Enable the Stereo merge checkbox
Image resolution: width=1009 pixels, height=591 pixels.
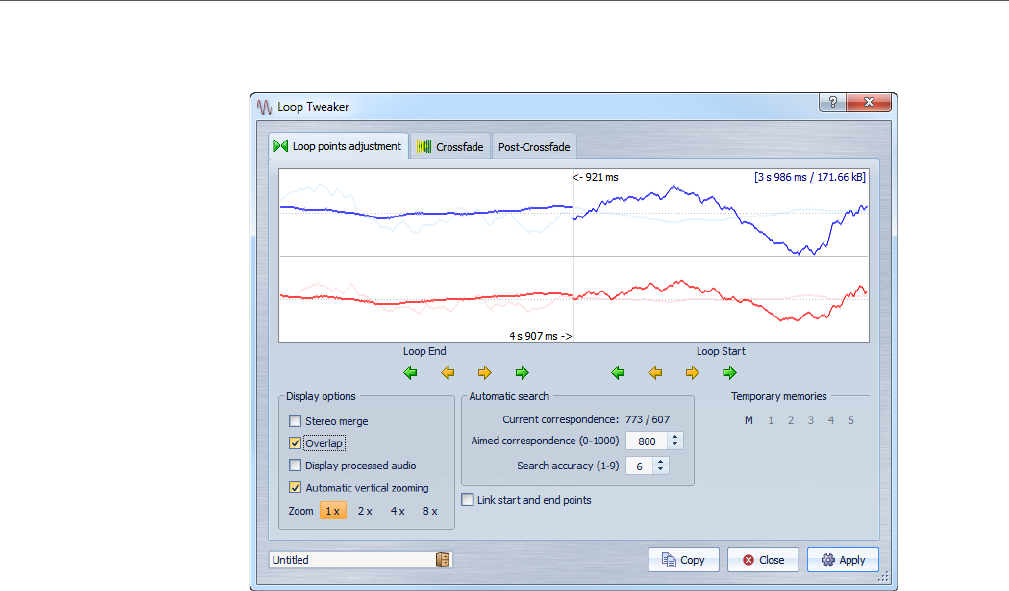[x=295, y=421]
